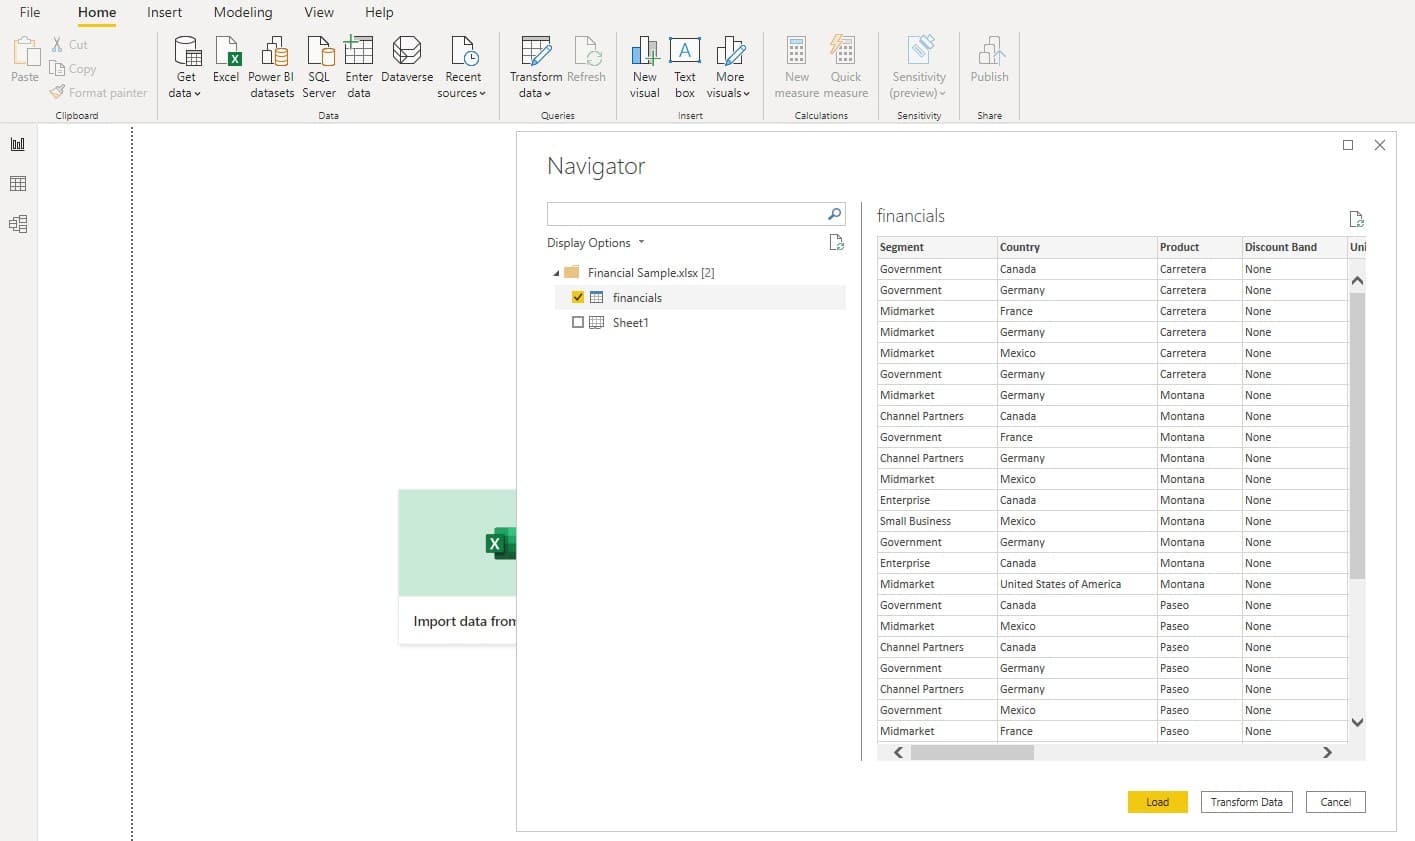Open the Get data menu

pos(186,67)
